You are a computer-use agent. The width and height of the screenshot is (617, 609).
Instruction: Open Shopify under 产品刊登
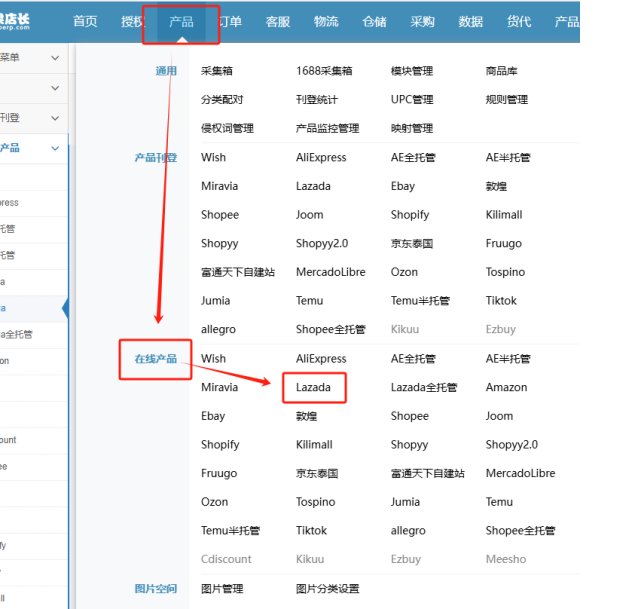410,215
